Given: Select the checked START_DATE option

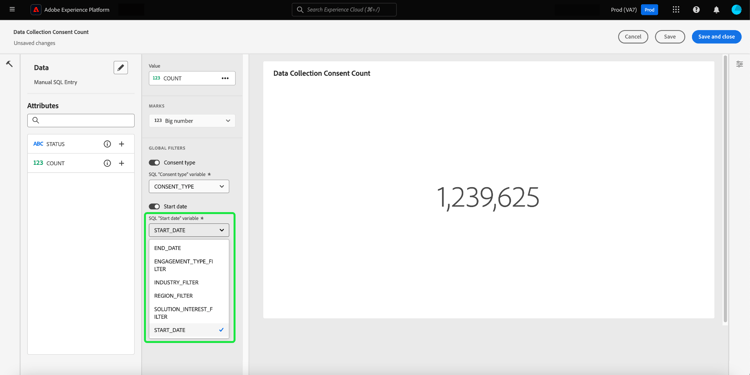Looking at the screenshot, I should click(x=189, y=330).
